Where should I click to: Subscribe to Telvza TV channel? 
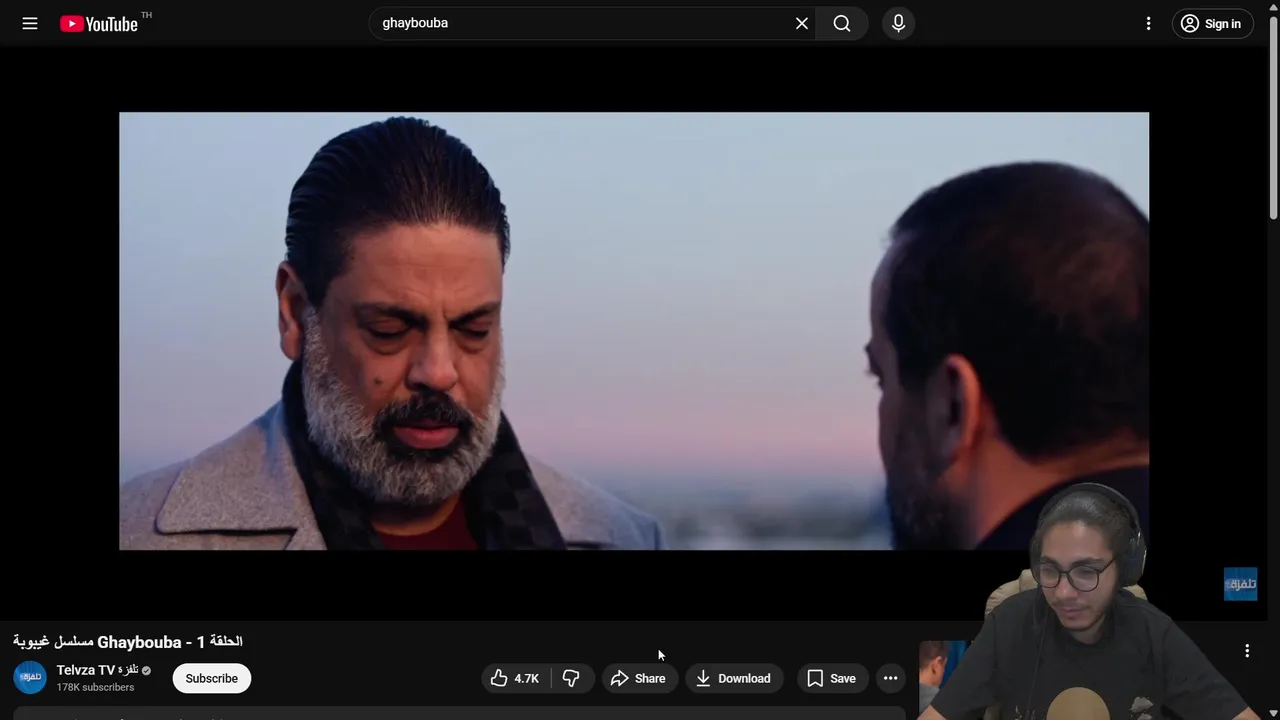(x=211, y=678)
